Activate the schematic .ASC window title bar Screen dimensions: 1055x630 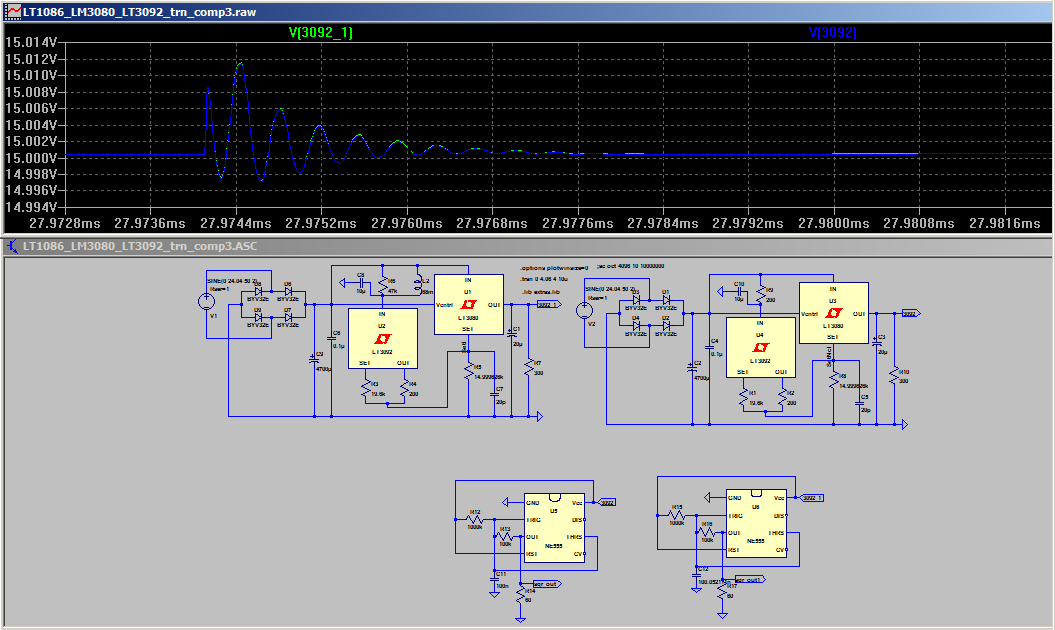pyautogui.click(x=528, y=246)
